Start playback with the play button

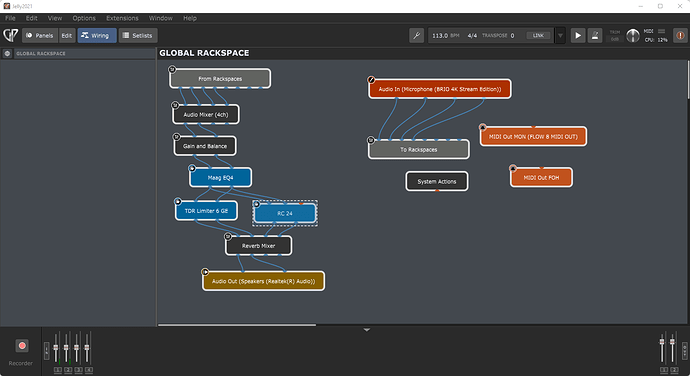click(578, 36)
